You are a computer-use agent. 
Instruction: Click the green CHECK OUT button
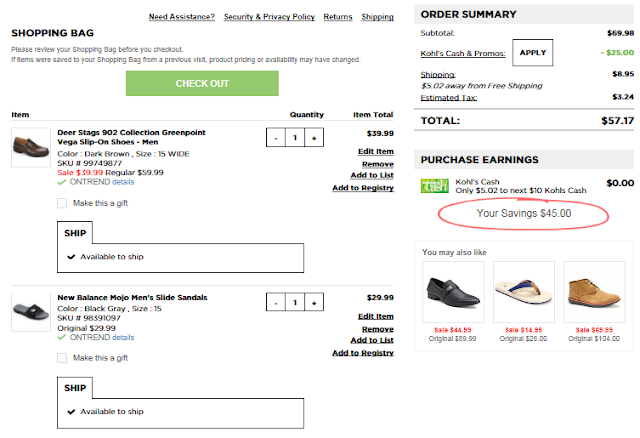pyautogui.click(x=202, y=83)
